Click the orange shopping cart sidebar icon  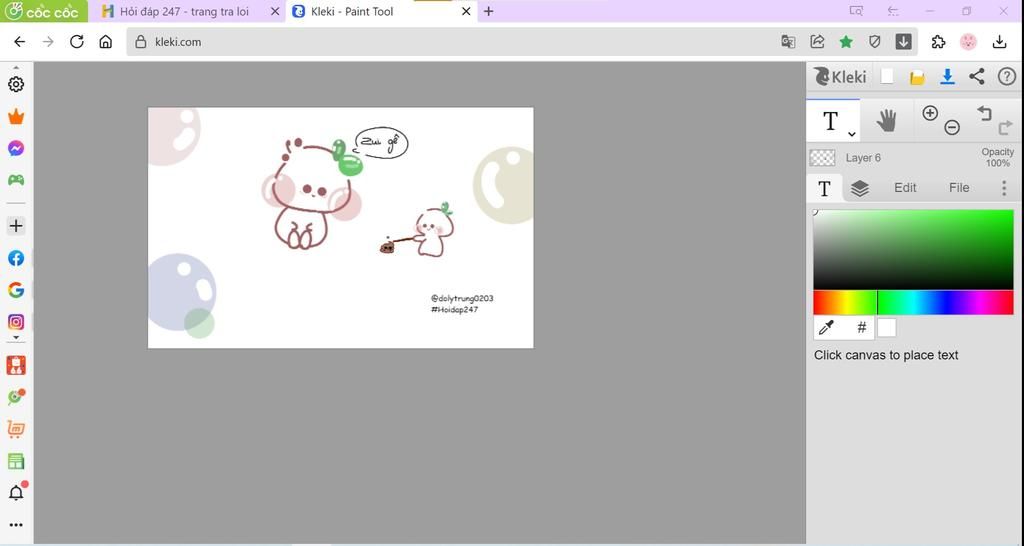click(x=16, y=429)
